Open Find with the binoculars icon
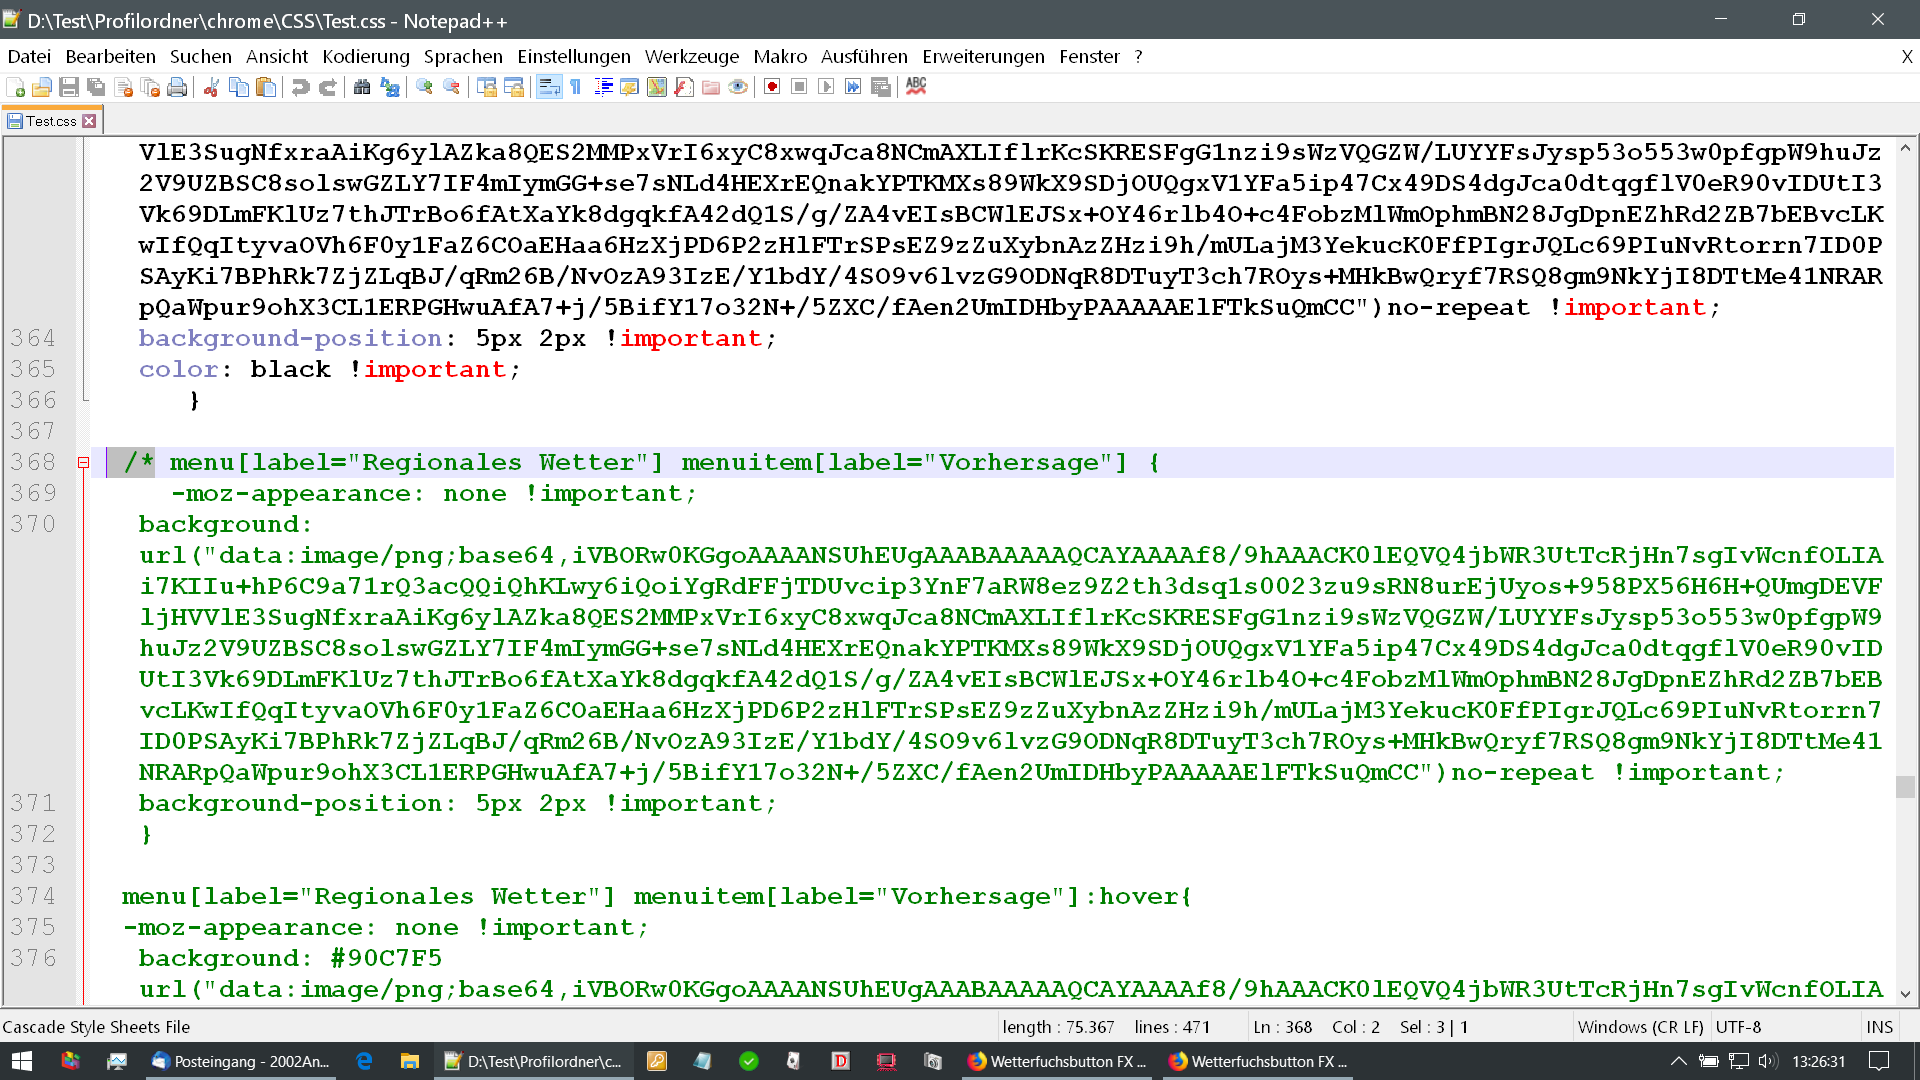 click(x=362, y=88)
